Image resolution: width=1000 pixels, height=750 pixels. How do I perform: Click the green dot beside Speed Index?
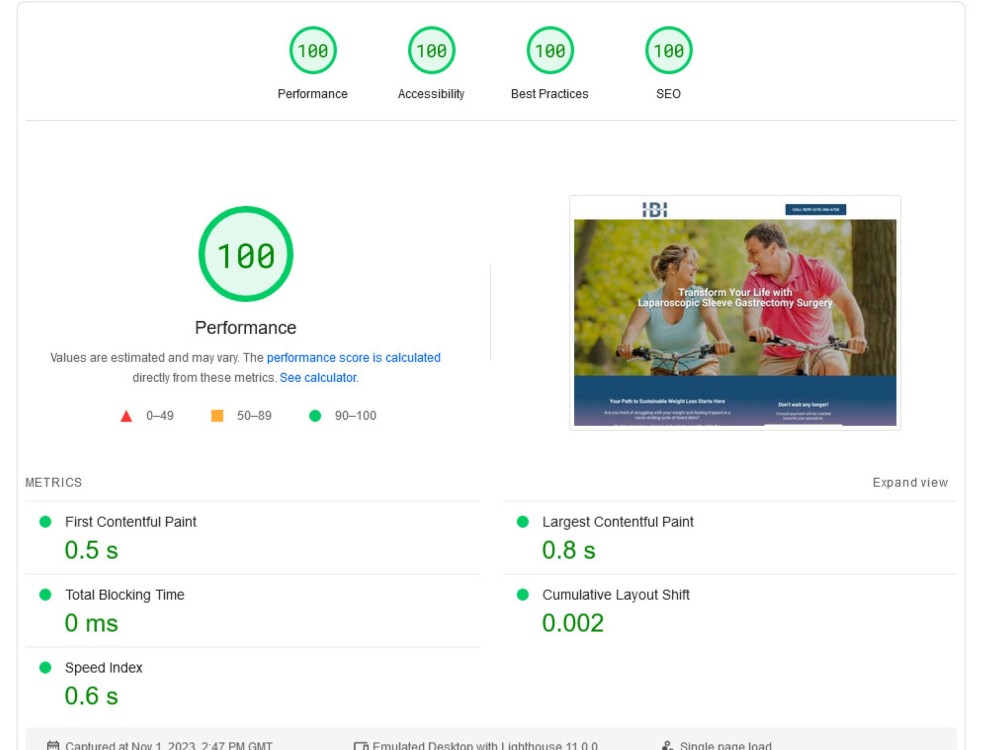point(45,668)
